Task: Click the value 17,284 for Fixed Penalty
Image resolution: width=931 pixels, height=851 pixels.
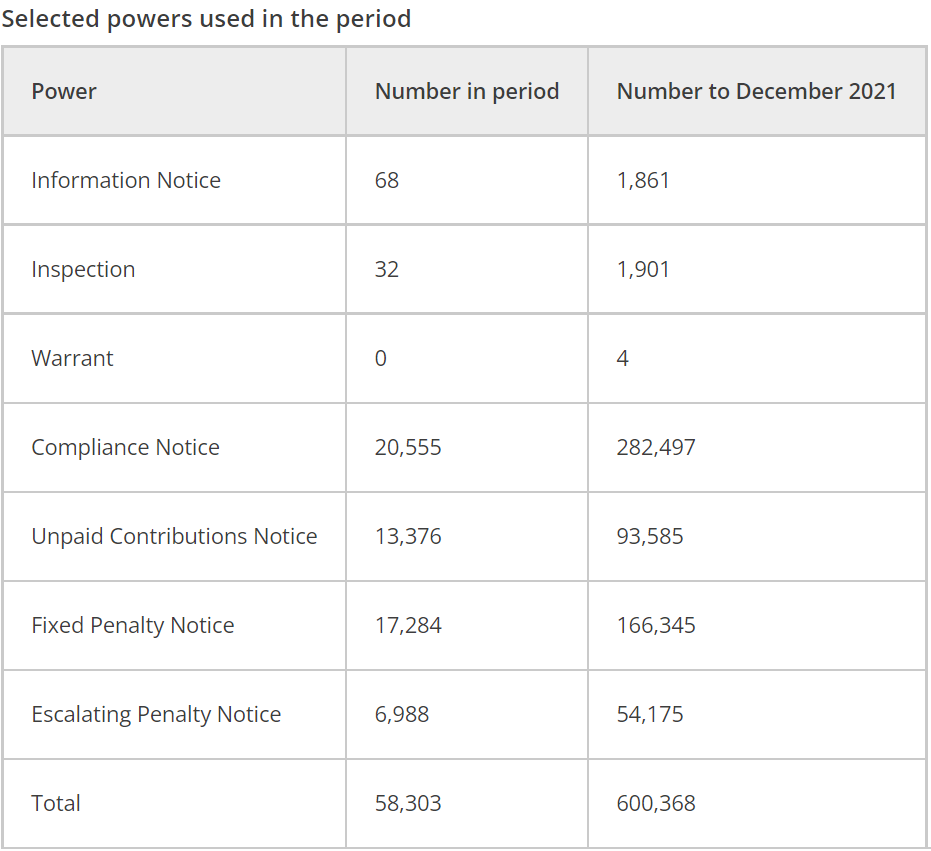Action: (x=408, y=625)
